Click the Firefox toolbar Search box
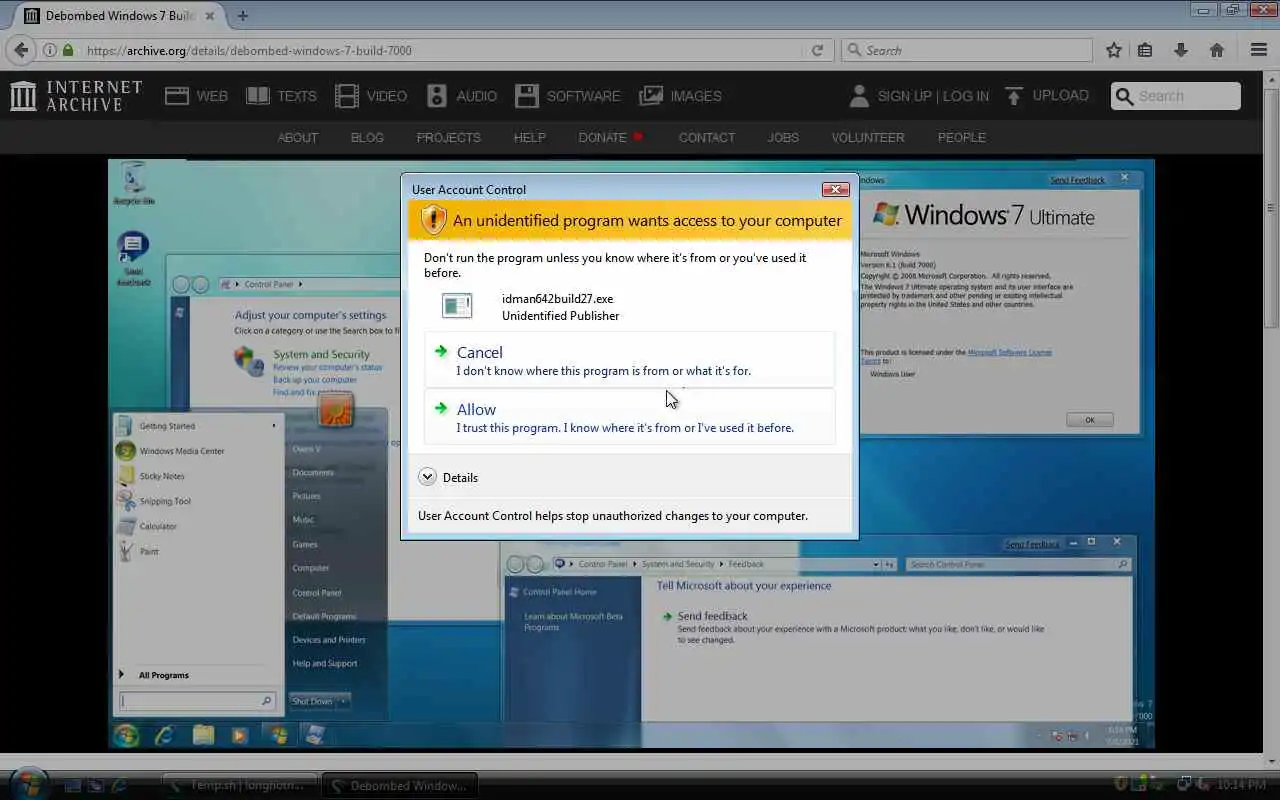 966,50
